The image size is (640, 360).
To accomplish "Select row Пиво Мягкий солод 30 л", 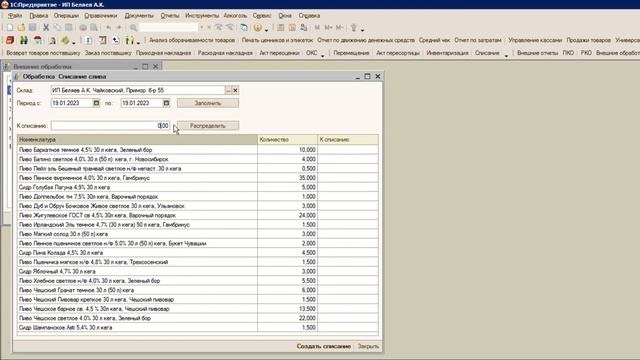I will (x=198, y=234).
